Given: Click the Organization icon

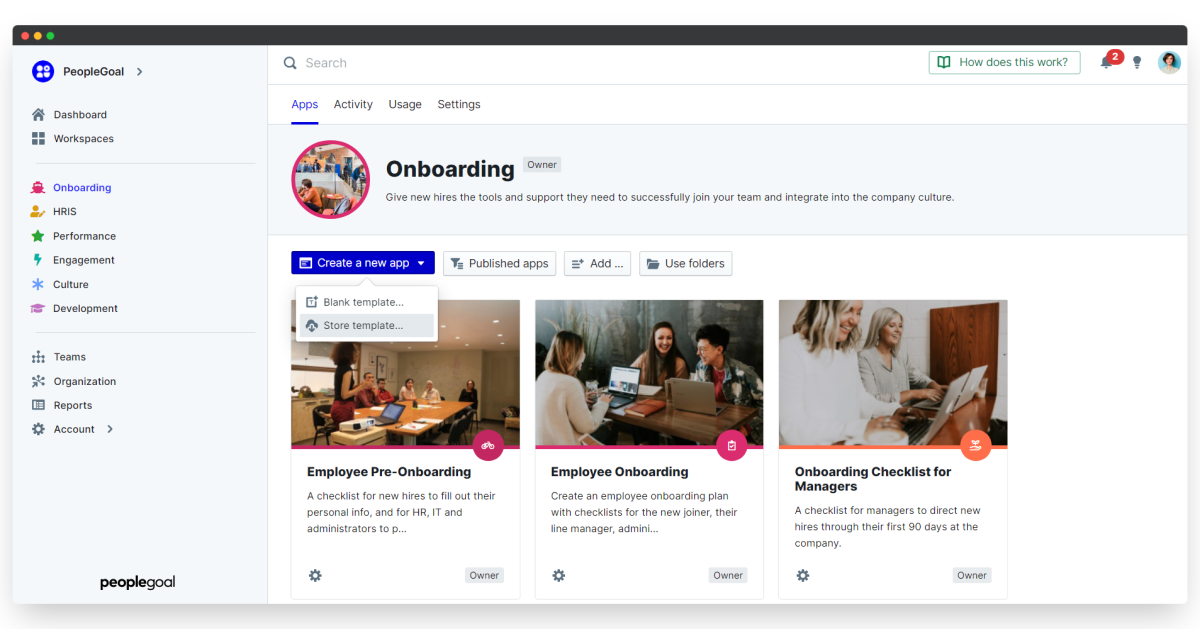Looking at the screenshot, I should pos(38,381).
